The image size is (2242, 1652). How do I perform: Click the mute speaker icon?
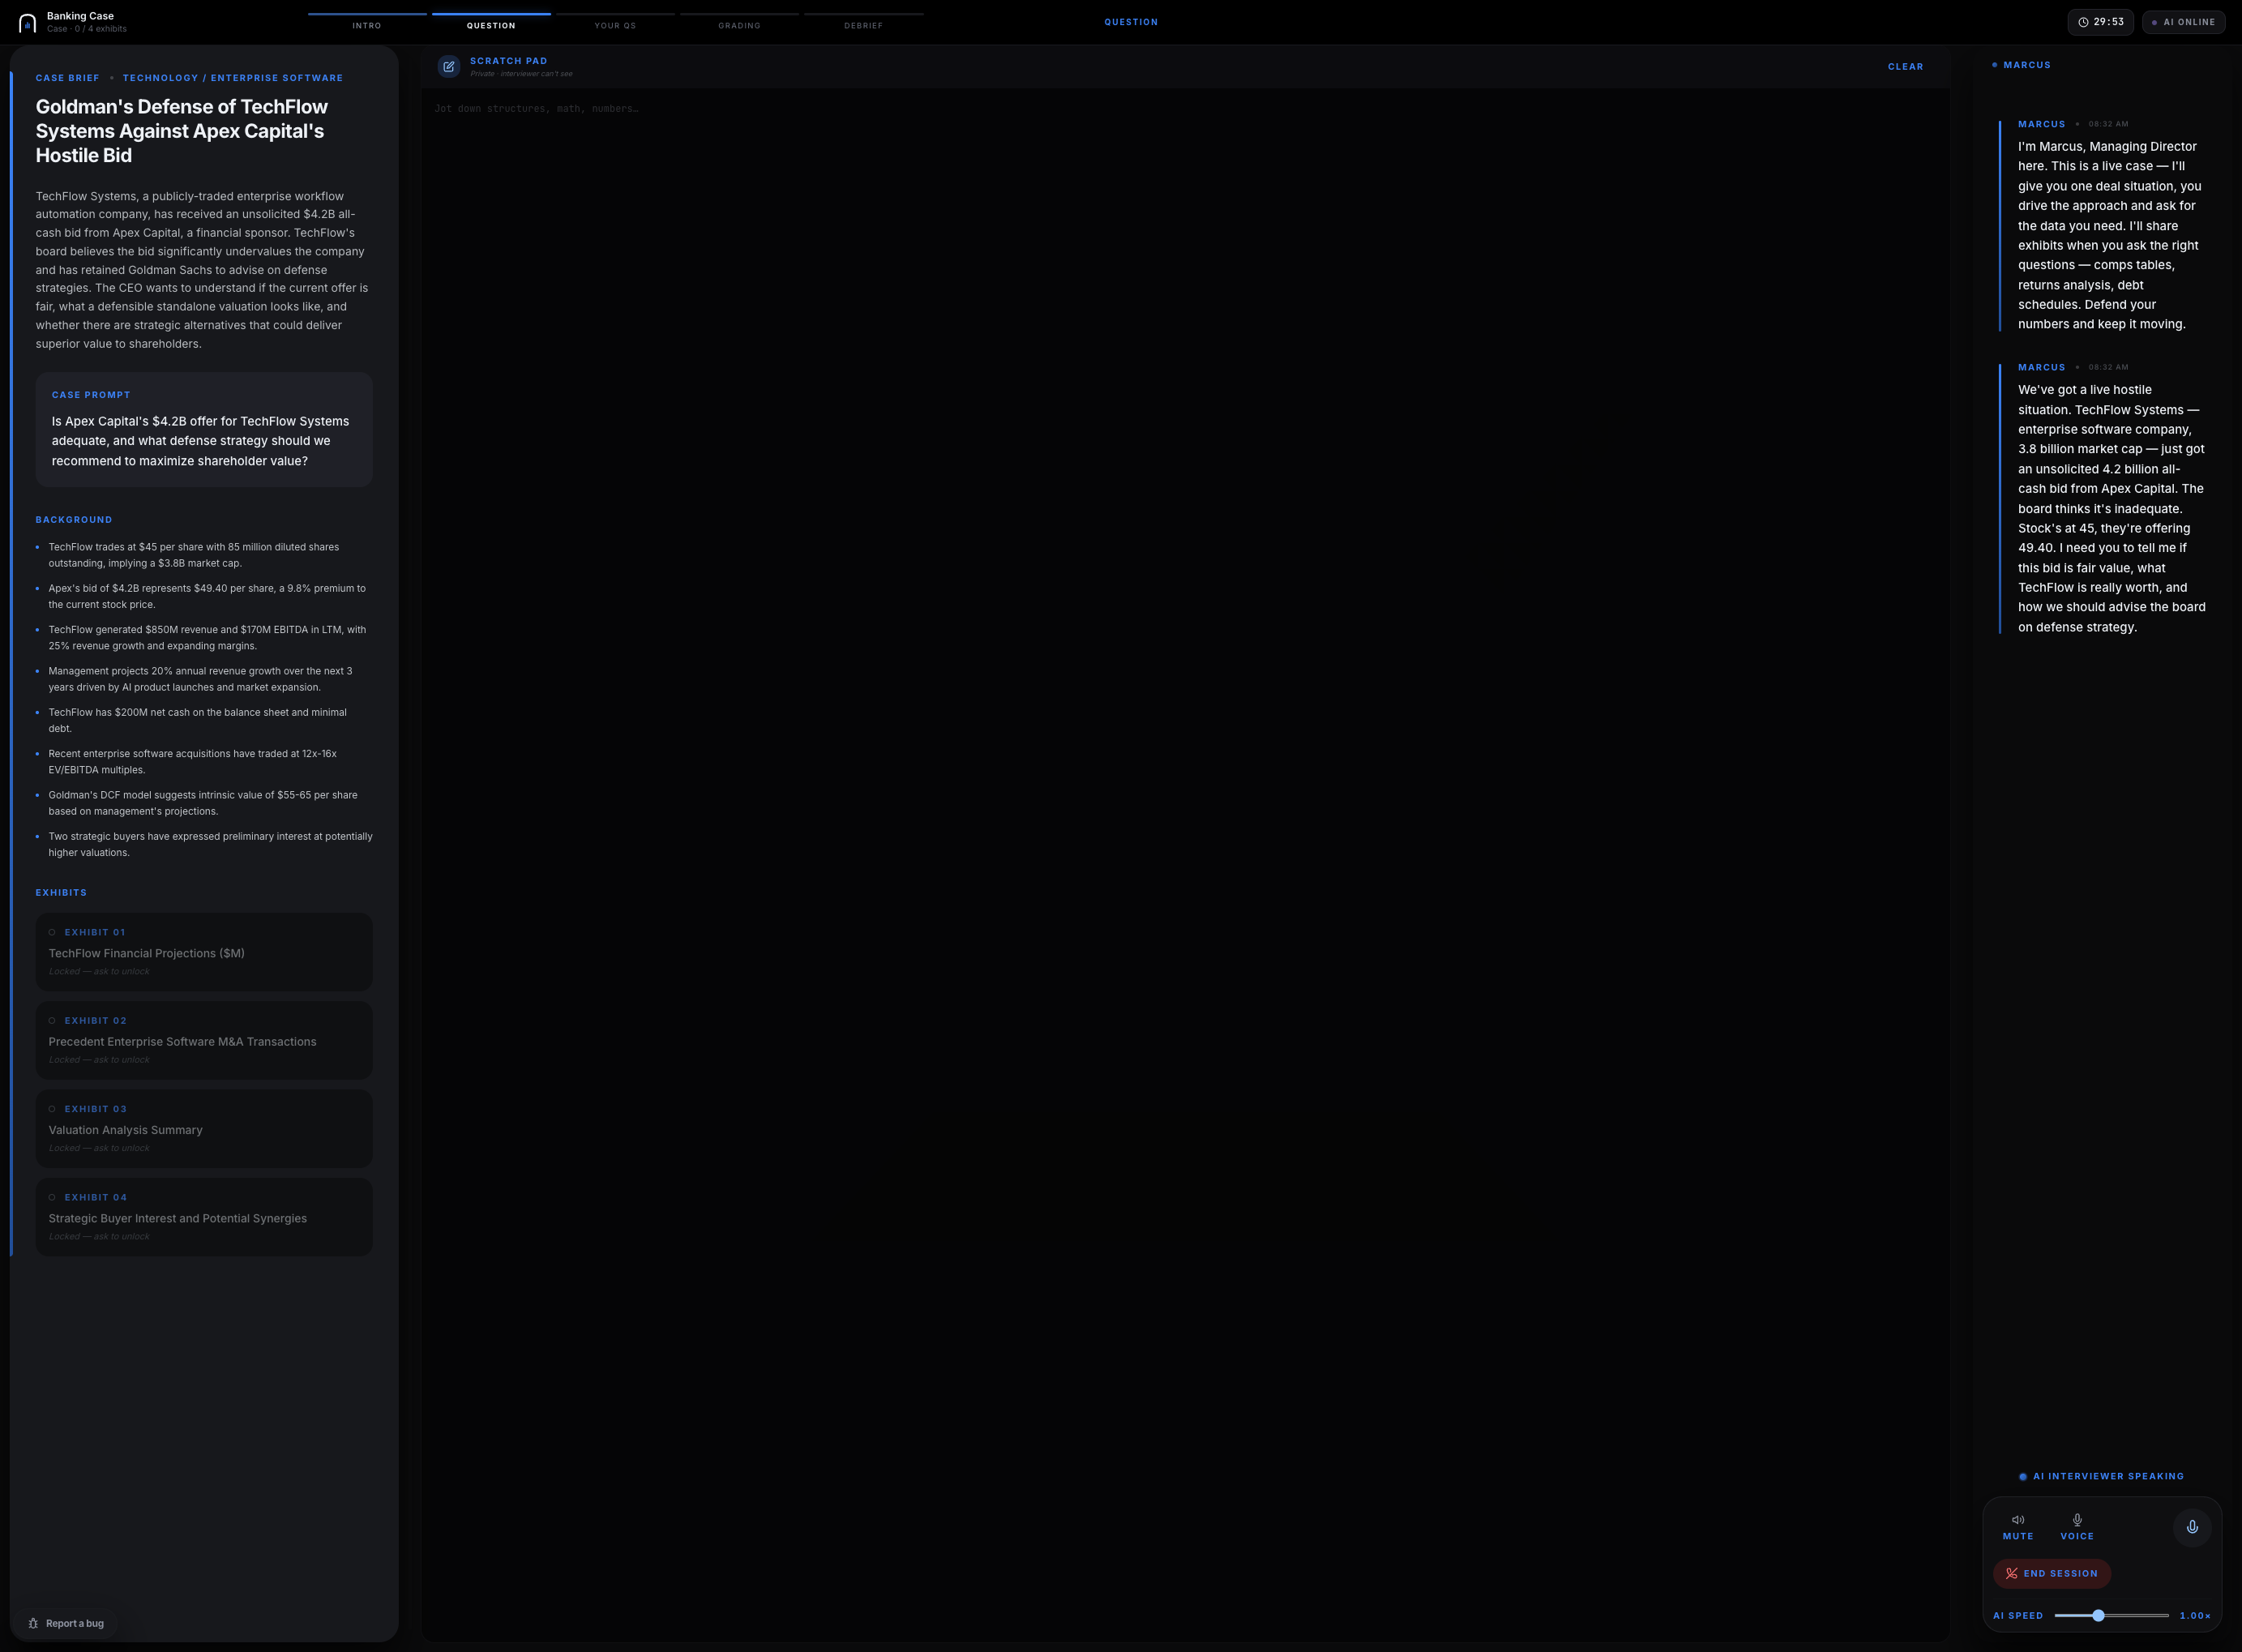click(x=2018, y=1519)
